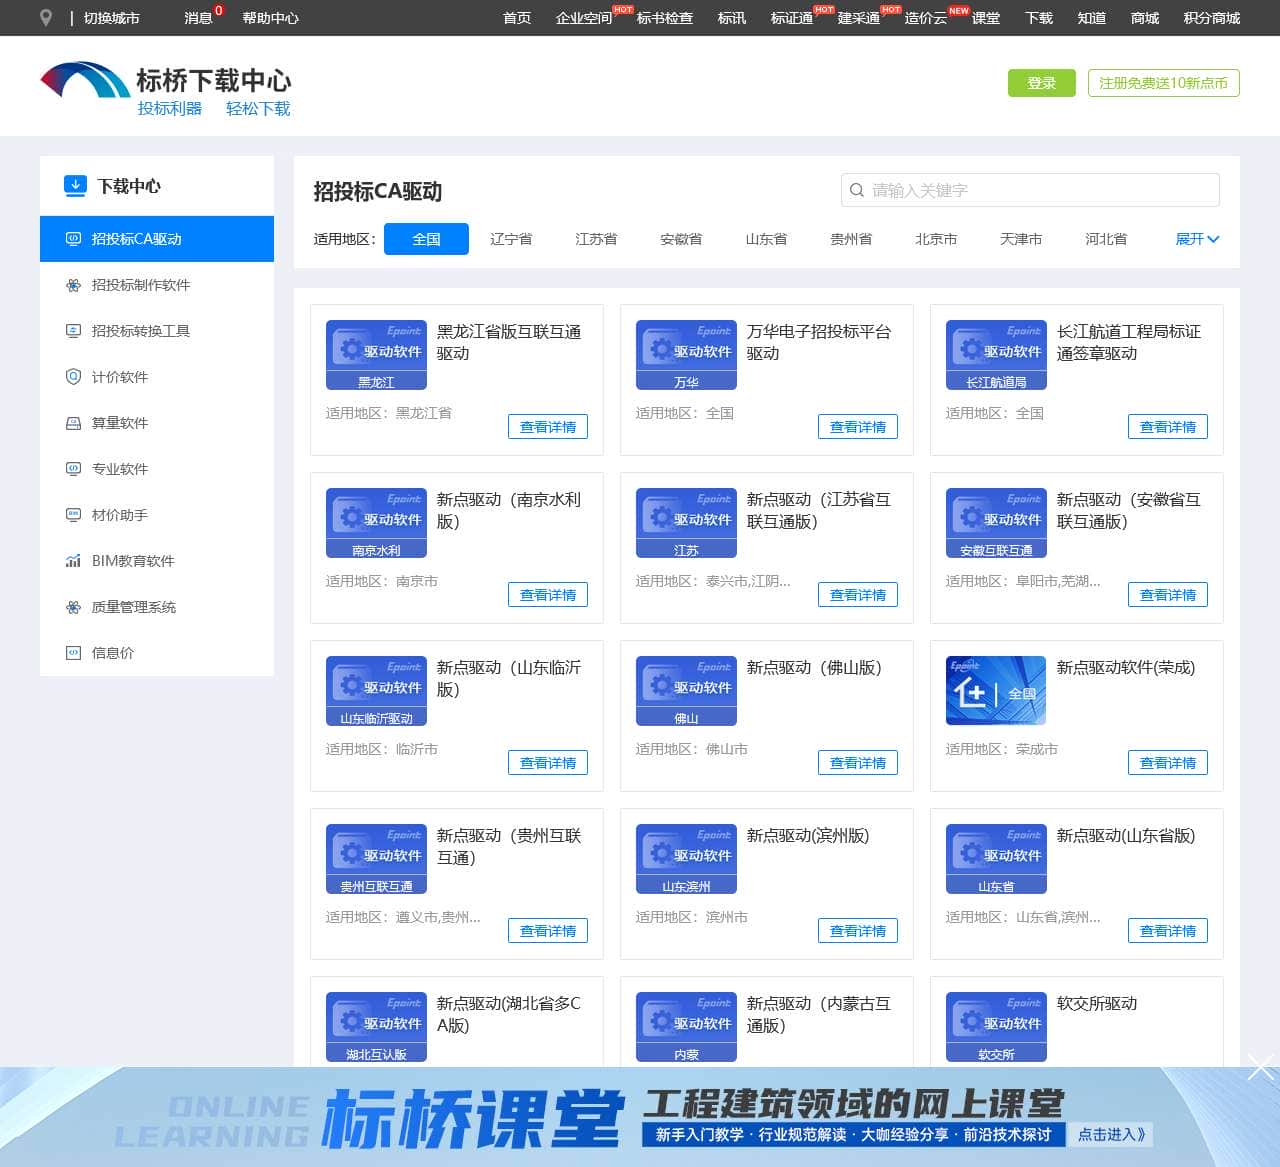The image size is (1280, 1167).
Task: Filter by 北京市 region
Action: click(x=936, y=239)
